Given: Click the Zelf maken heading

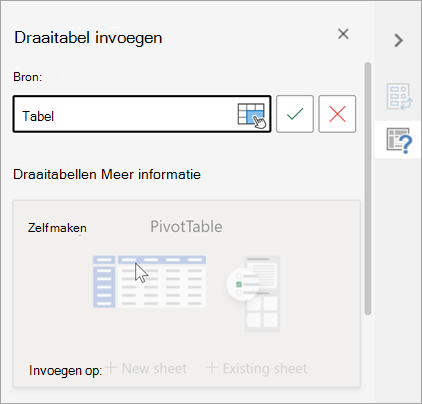Looking at the screenshot, I should coord(57,228).
